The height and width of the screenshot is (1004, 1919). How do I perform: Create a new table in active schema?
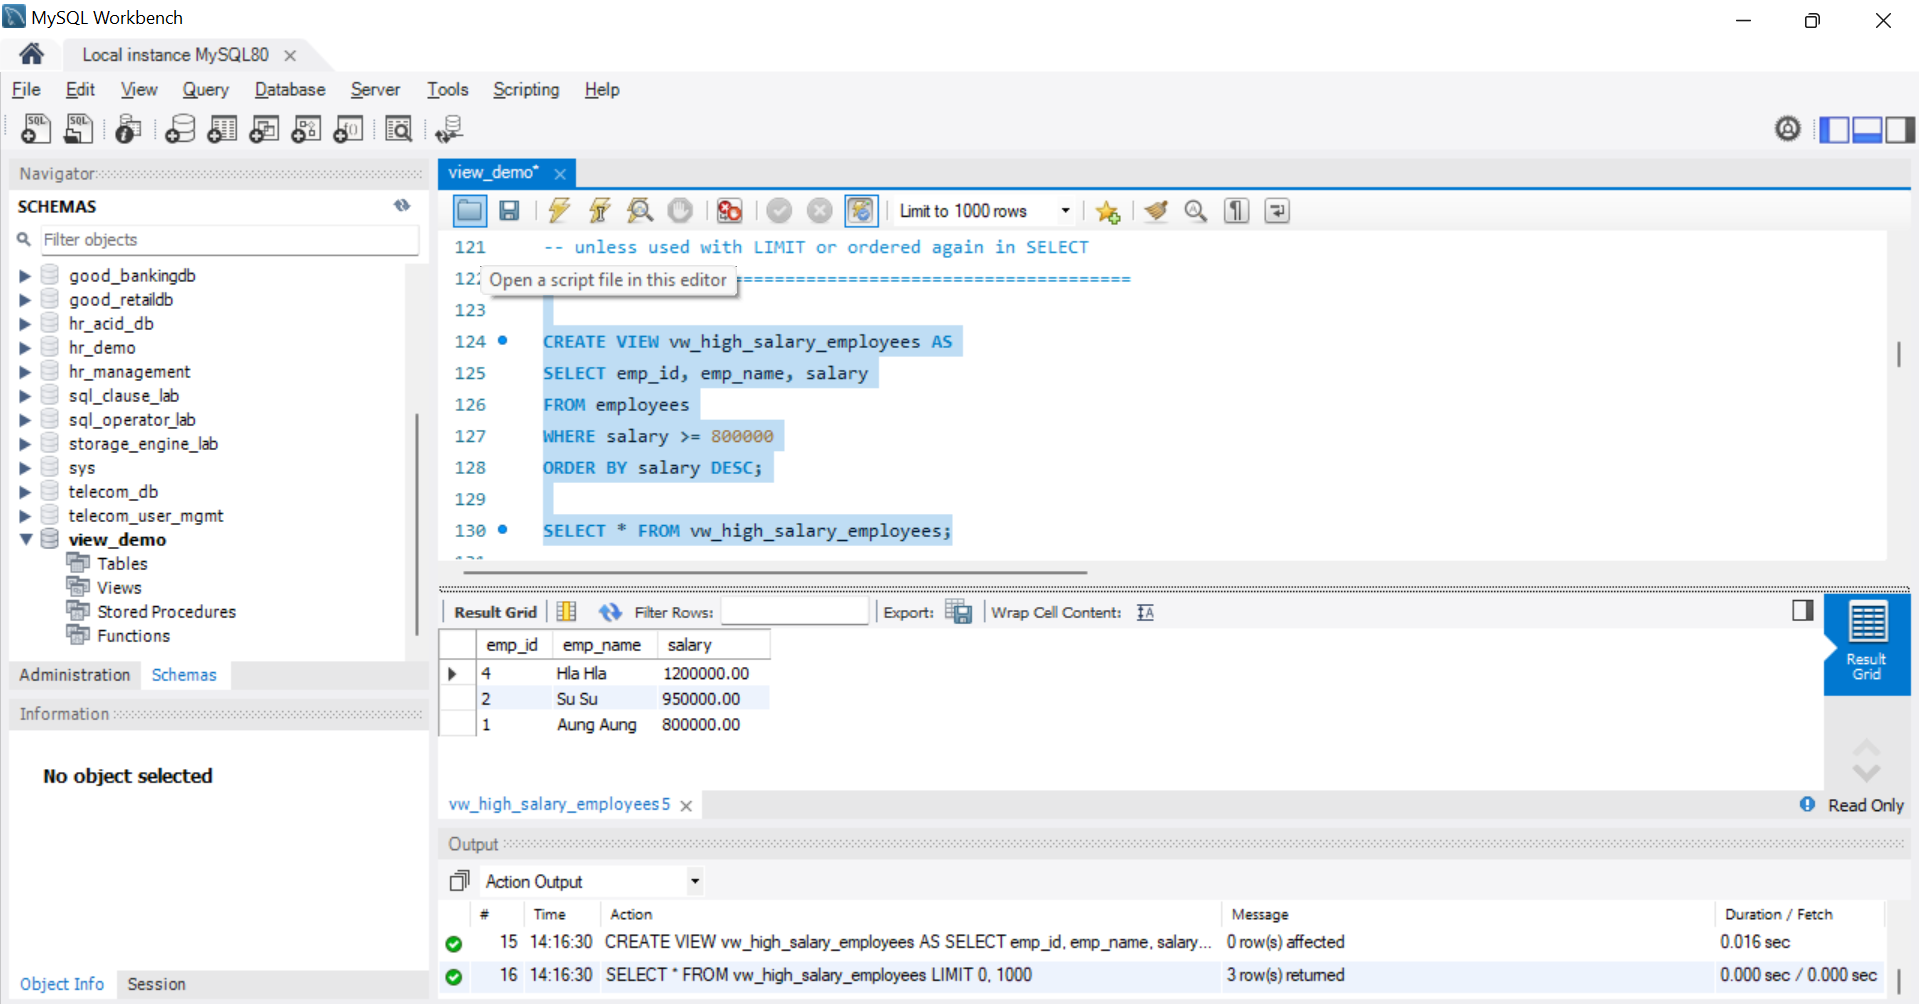[x=222, y=129]
